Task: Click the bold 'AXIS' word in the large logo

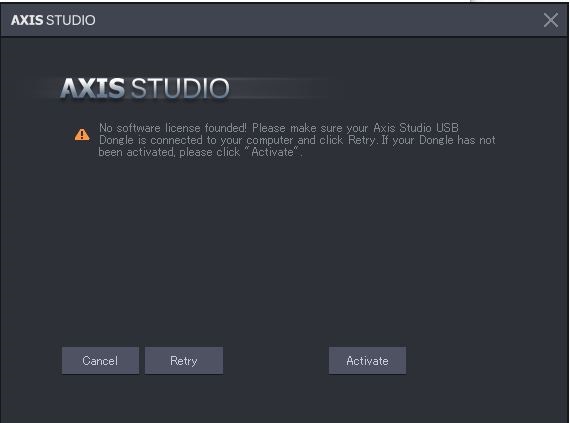Action: [x=93, y=88]
